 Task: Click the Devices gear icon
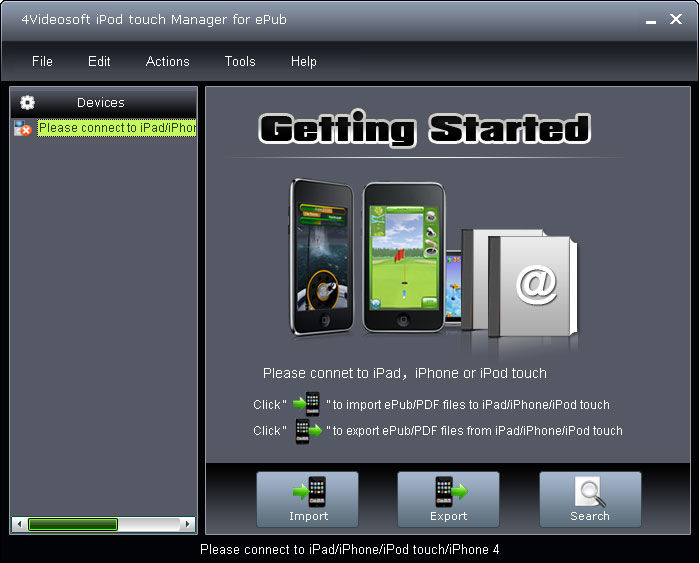[27, 102]
